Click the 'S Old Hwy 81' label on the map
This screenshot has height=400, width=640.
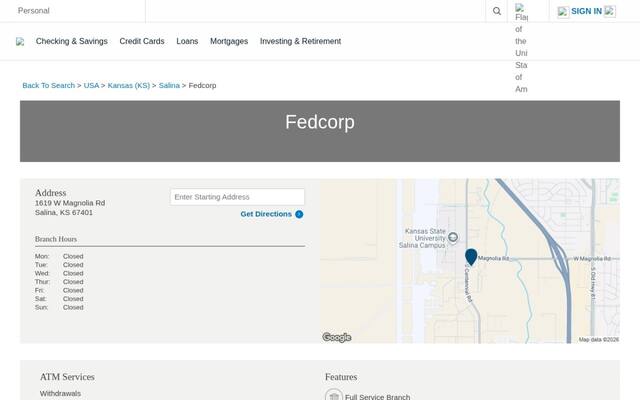tap(593, 282)
